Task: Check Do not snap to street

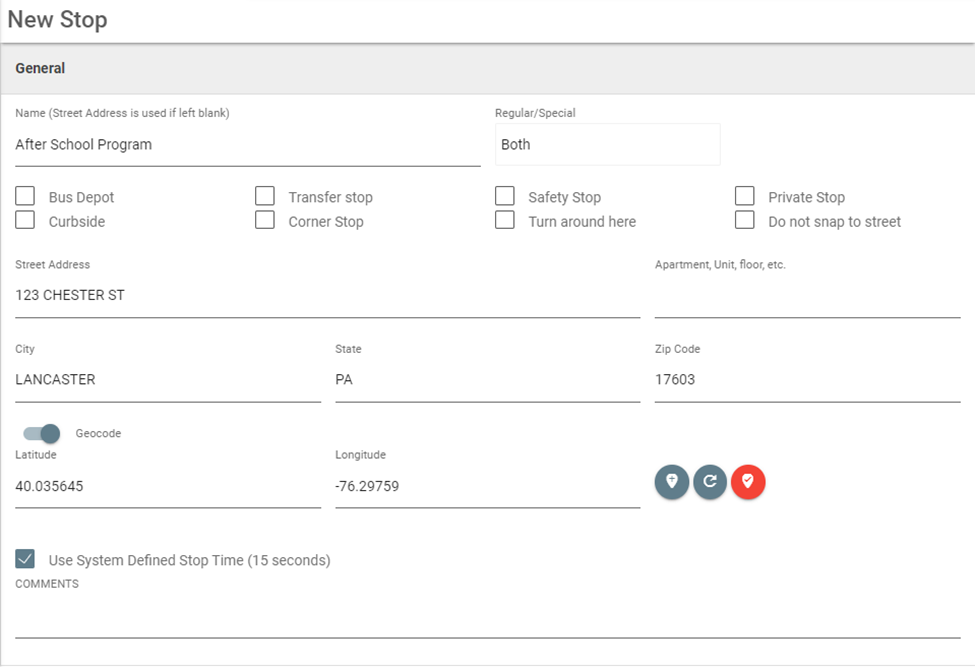Action: 744,220
